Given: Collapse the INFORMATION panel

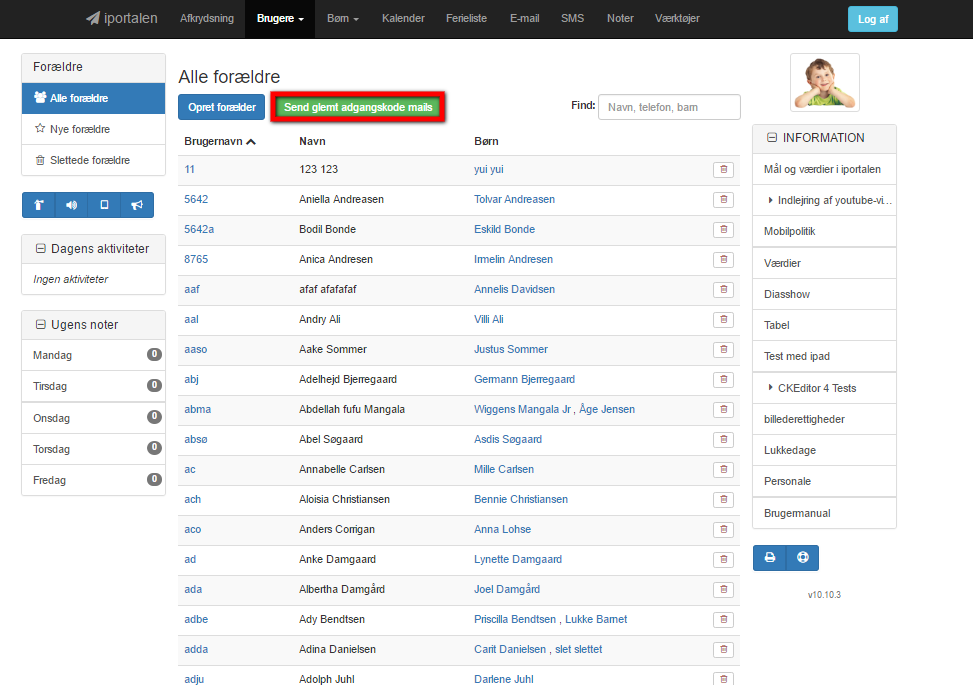Looking at the screenshot, I should pyautogui.click(x=772, y=138).
